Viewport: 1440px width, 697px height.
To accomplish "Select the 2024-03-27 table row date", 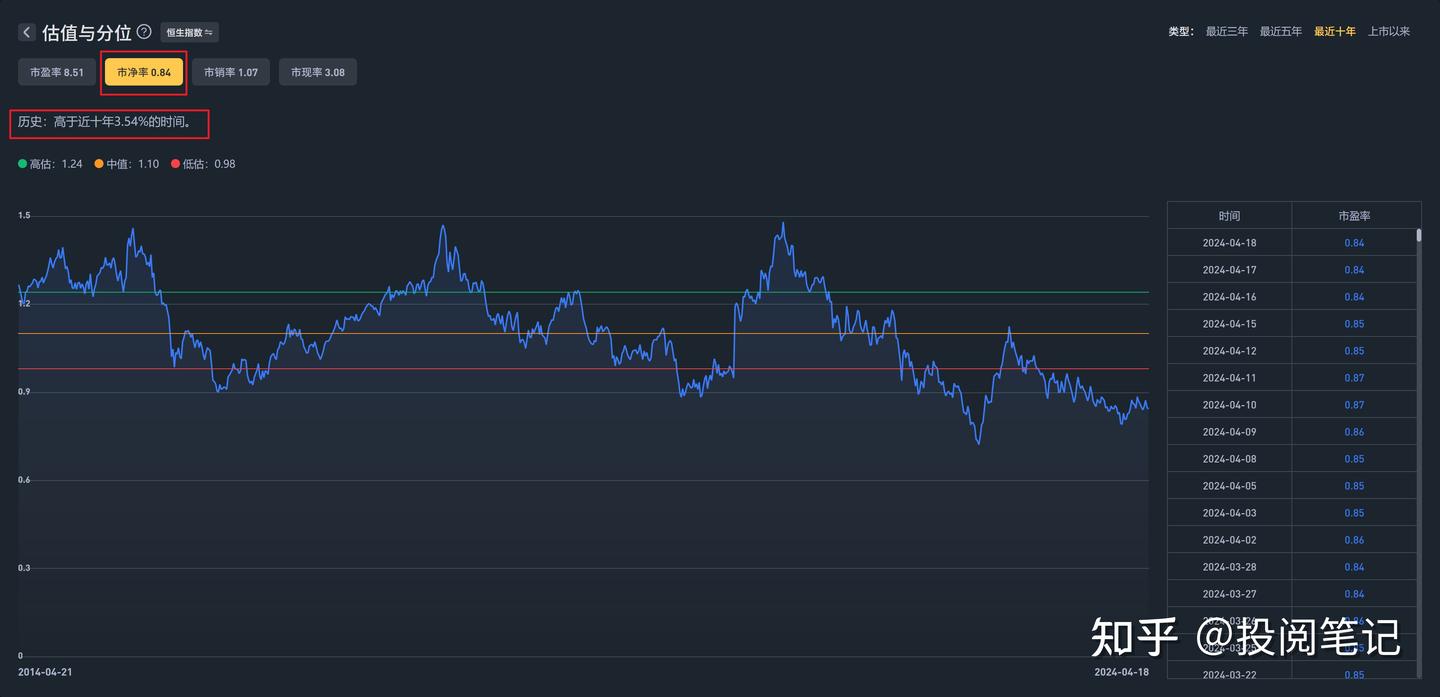I will click(x=1229, y=594).
